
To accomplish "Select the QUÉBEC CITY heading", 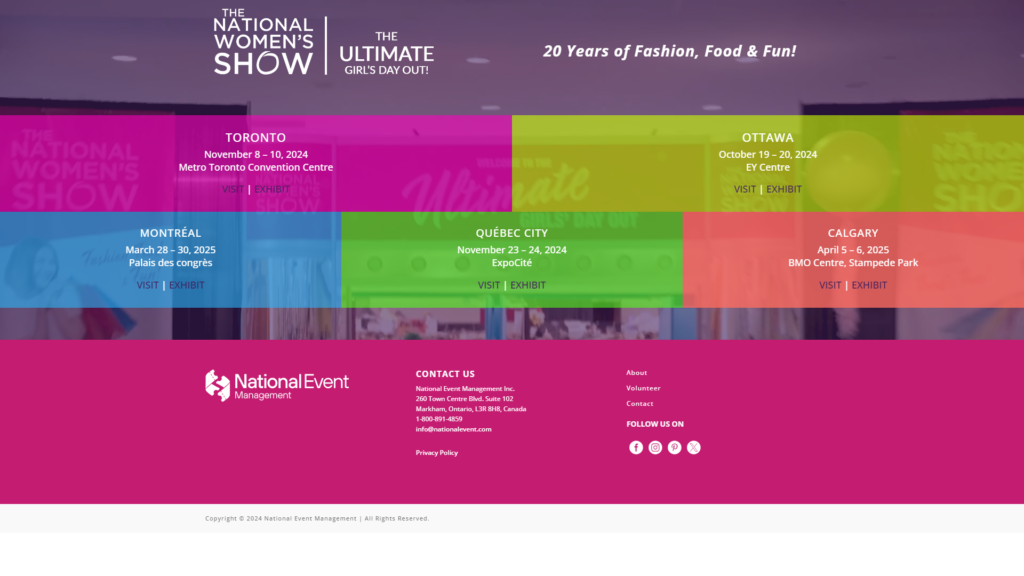I will pyautogui.click(x=512, y=233).
